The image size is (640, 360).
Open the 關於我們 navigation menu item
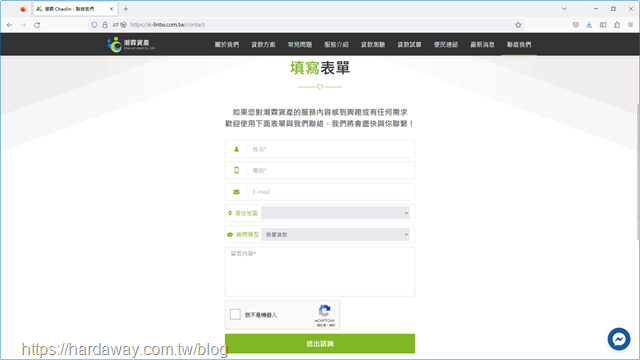[x=227, y=44]
